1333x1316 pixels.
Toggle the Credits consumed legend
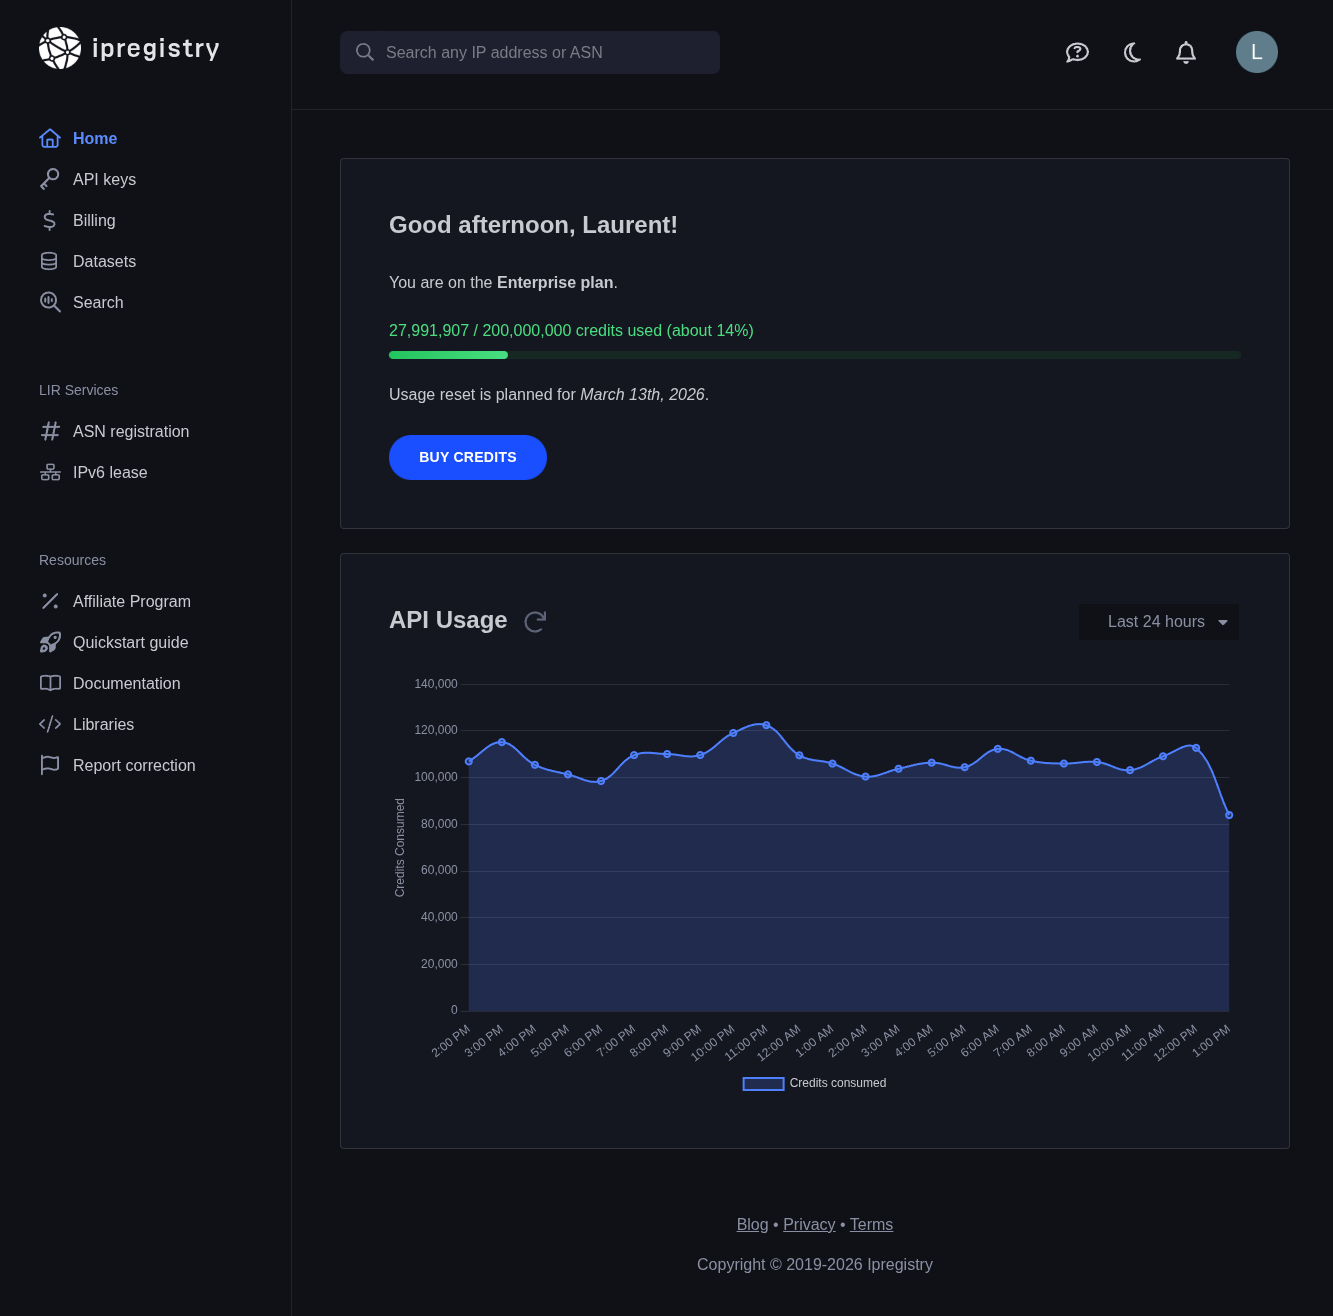(x=813, y=1083)
